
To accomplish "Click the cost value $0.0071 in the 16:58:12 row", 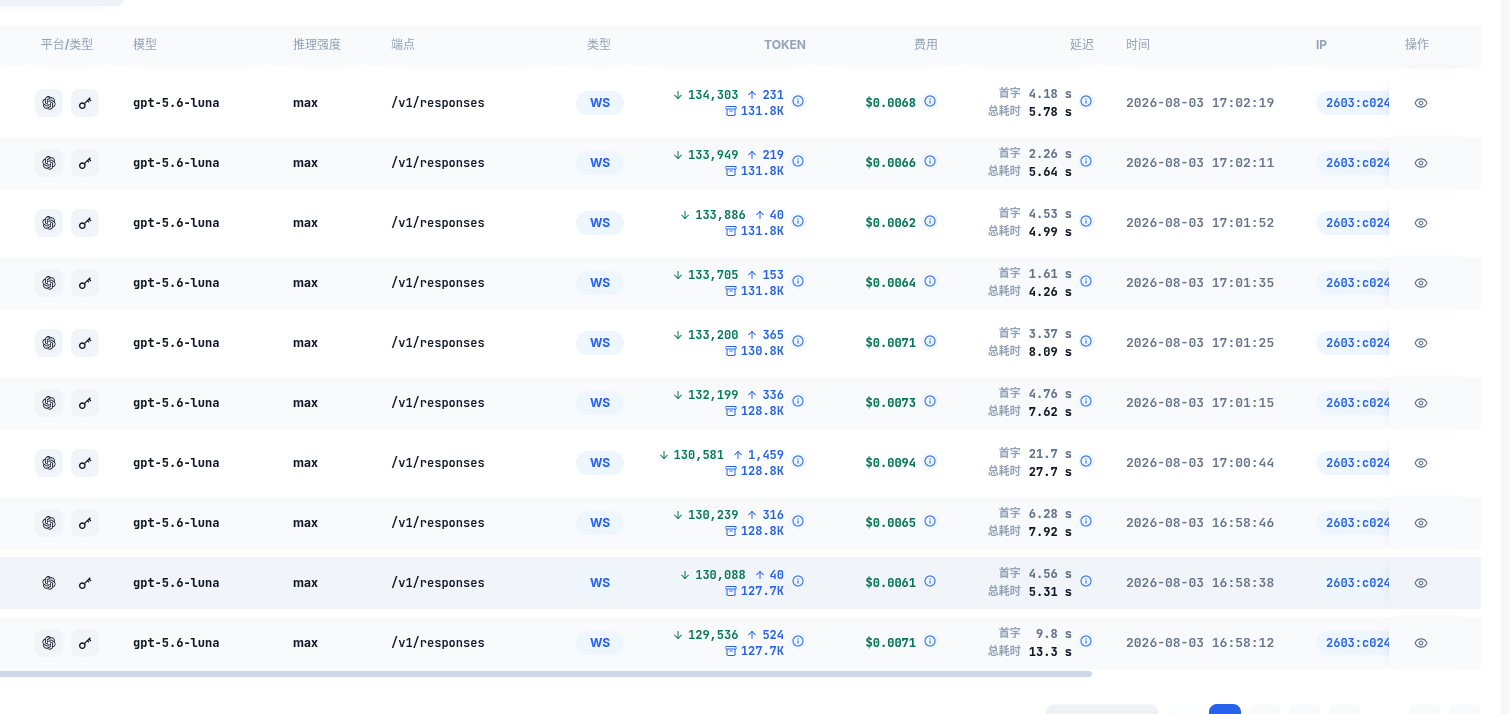I will click(891, 643).
